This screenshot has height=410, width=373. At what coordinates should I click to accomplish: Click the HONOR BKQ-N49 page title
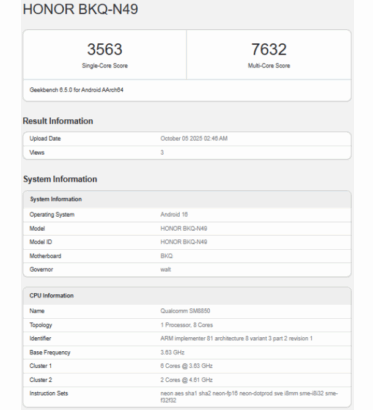pos(80,9)
